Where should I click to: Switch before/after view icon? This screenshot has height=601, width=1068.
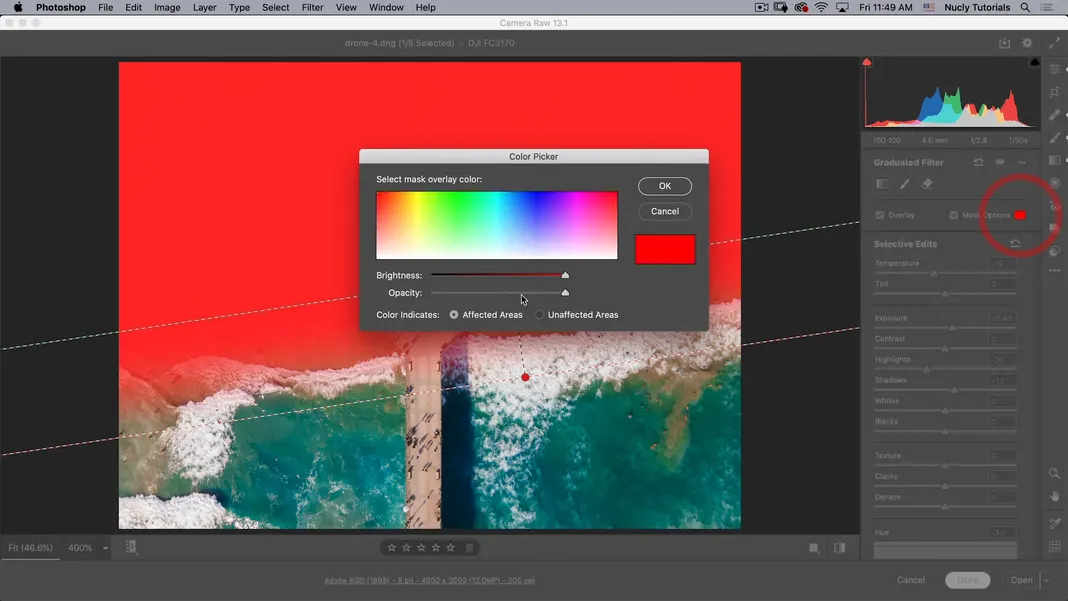(839, 548)
